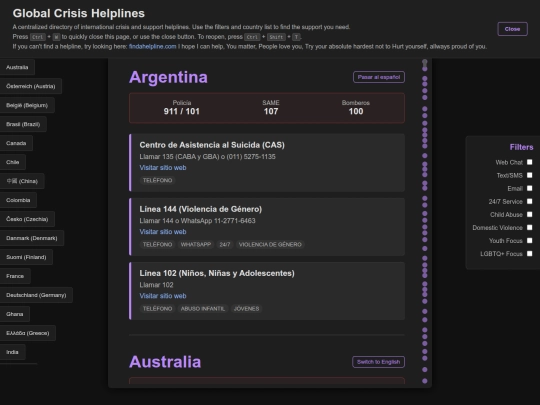Jump to Colombia helplines

point(18,200)
